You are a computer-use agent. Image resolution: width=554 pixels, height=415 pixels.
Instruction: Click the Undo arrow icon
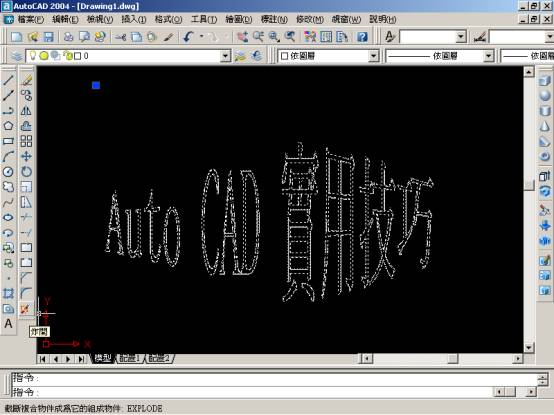[x=188, y=37]
